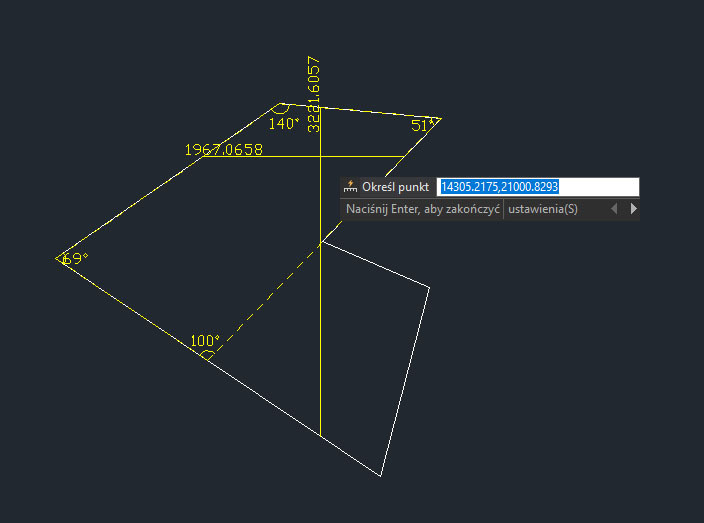Click the left arrow in command options
704x523 pixels.
pyautogui.click(x=614, y=209)
